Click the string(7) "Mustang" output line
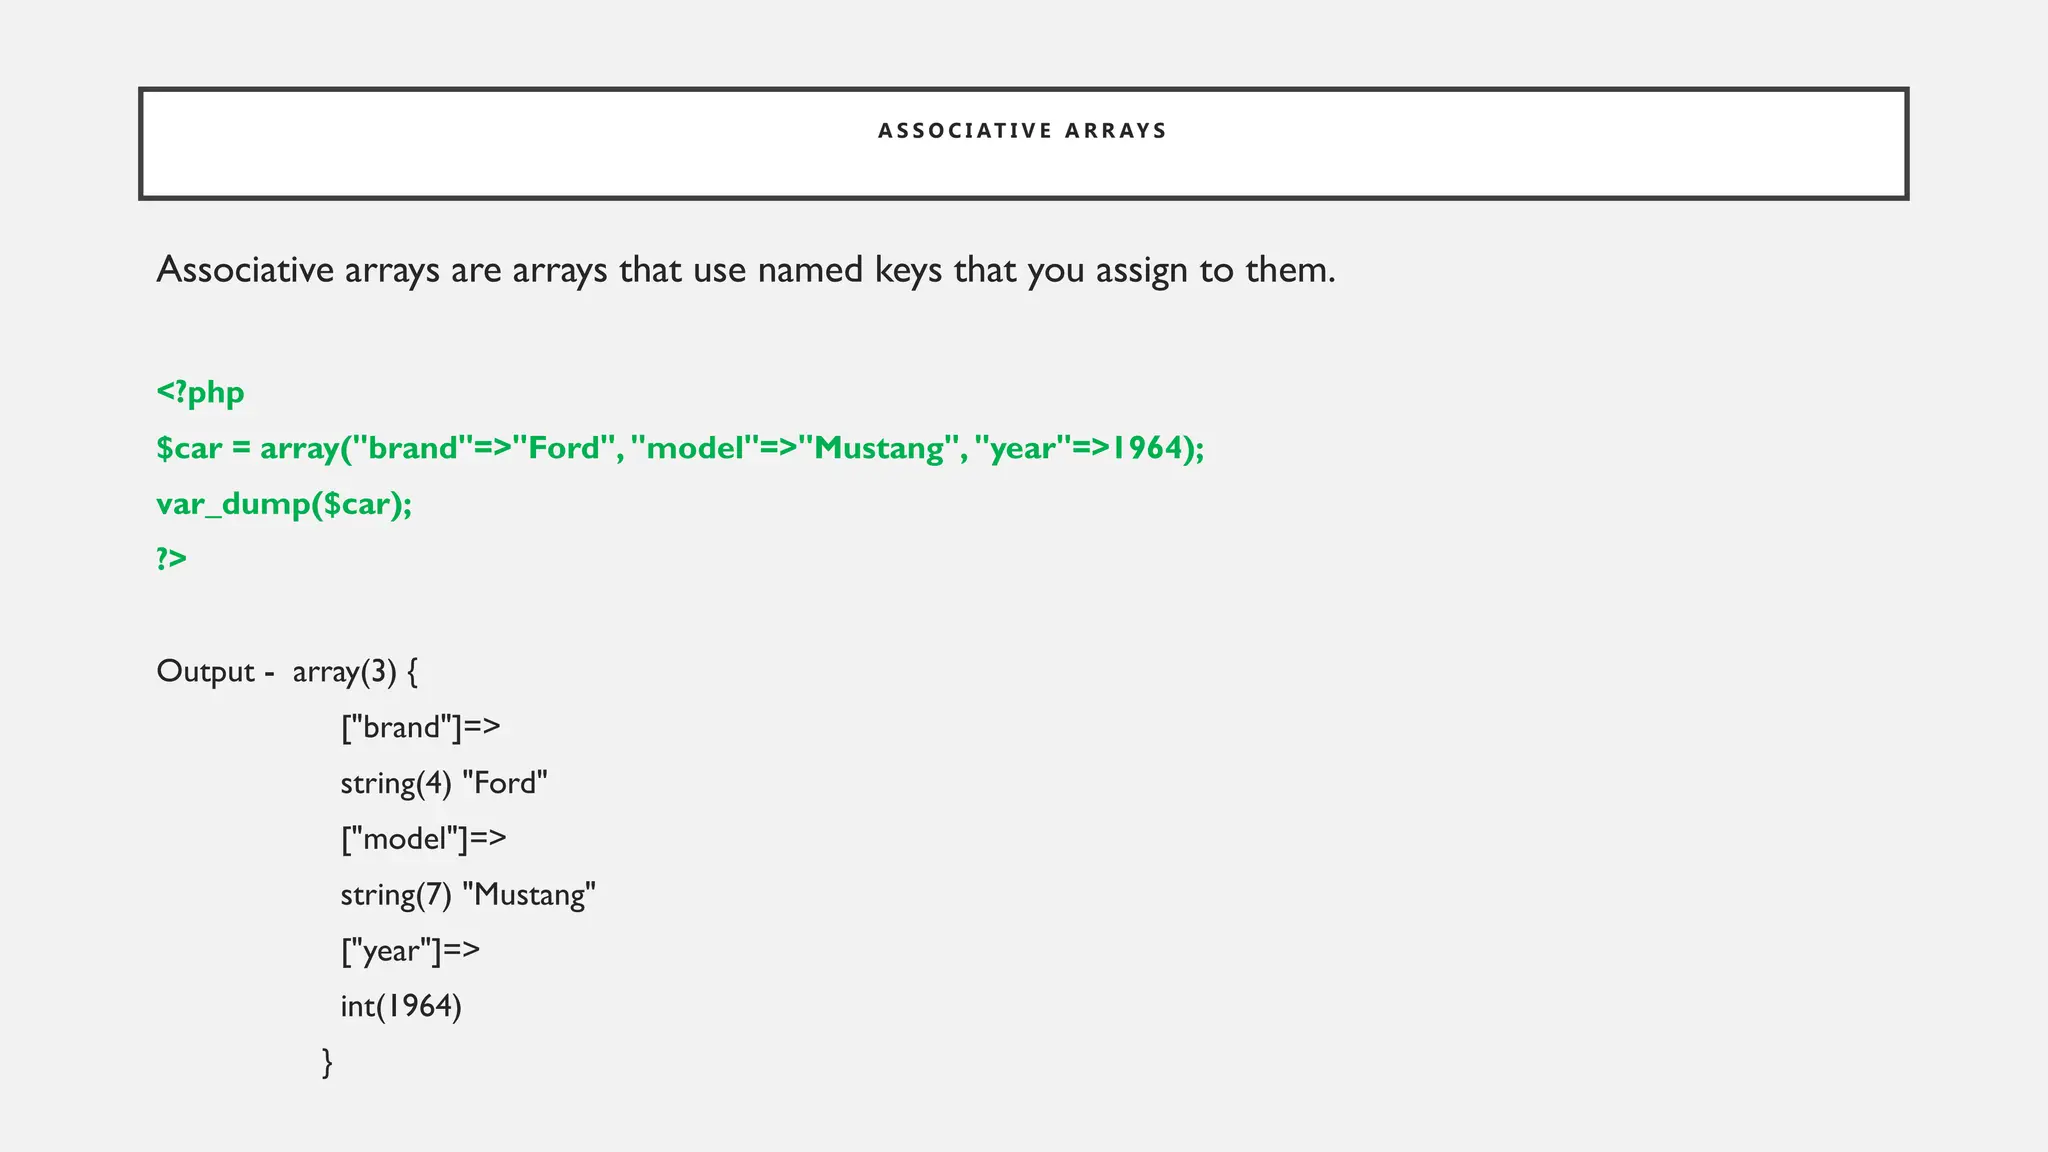The height and width of the screenshot is (1152, 2048). (x=468, y=895)
